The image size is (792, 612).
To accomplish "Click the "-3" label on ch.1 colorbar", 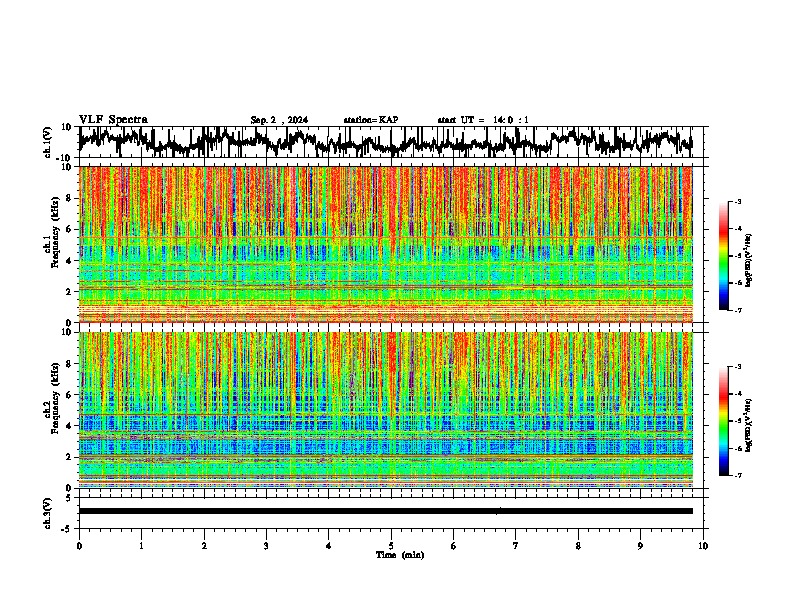I will click(x=737, y=202).
